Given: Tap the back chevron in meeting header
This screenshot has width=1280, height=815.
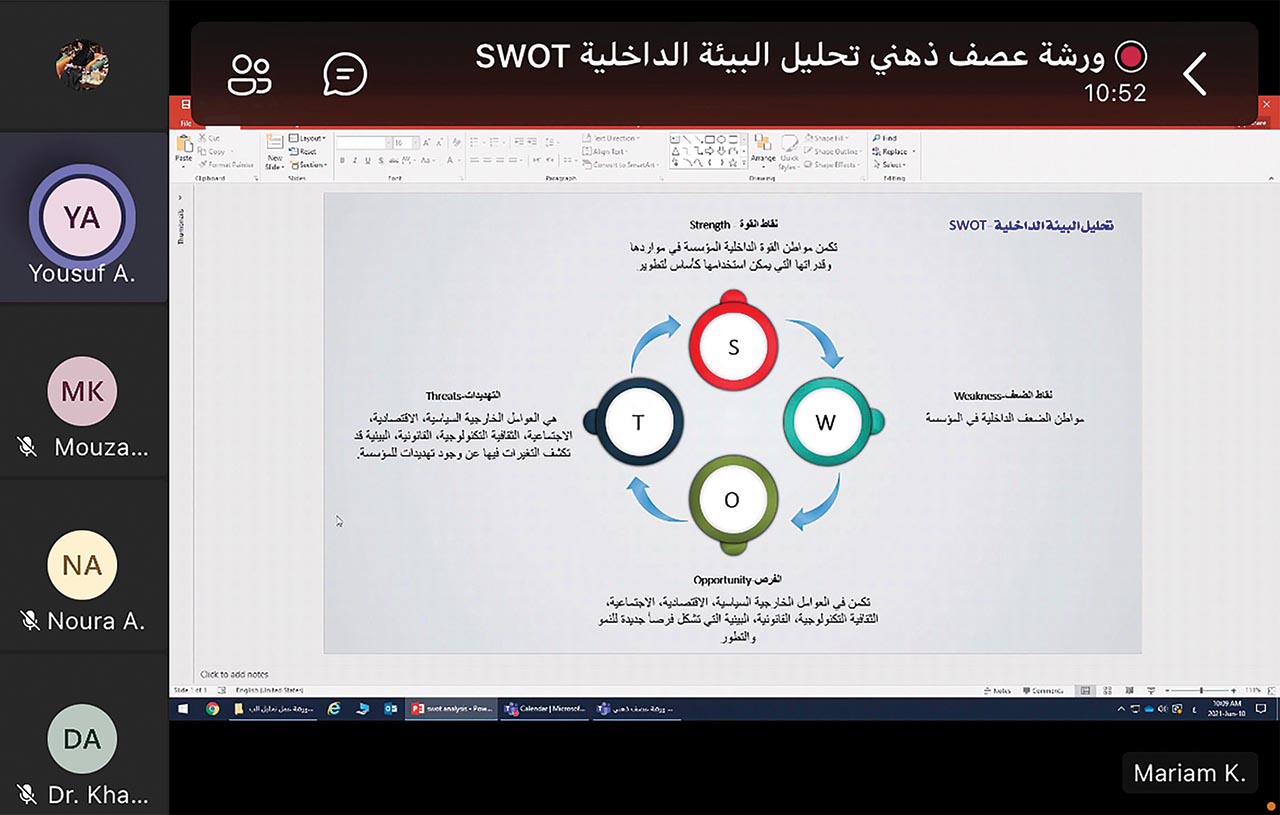Looking at the screenshot, I should 1195,74.
